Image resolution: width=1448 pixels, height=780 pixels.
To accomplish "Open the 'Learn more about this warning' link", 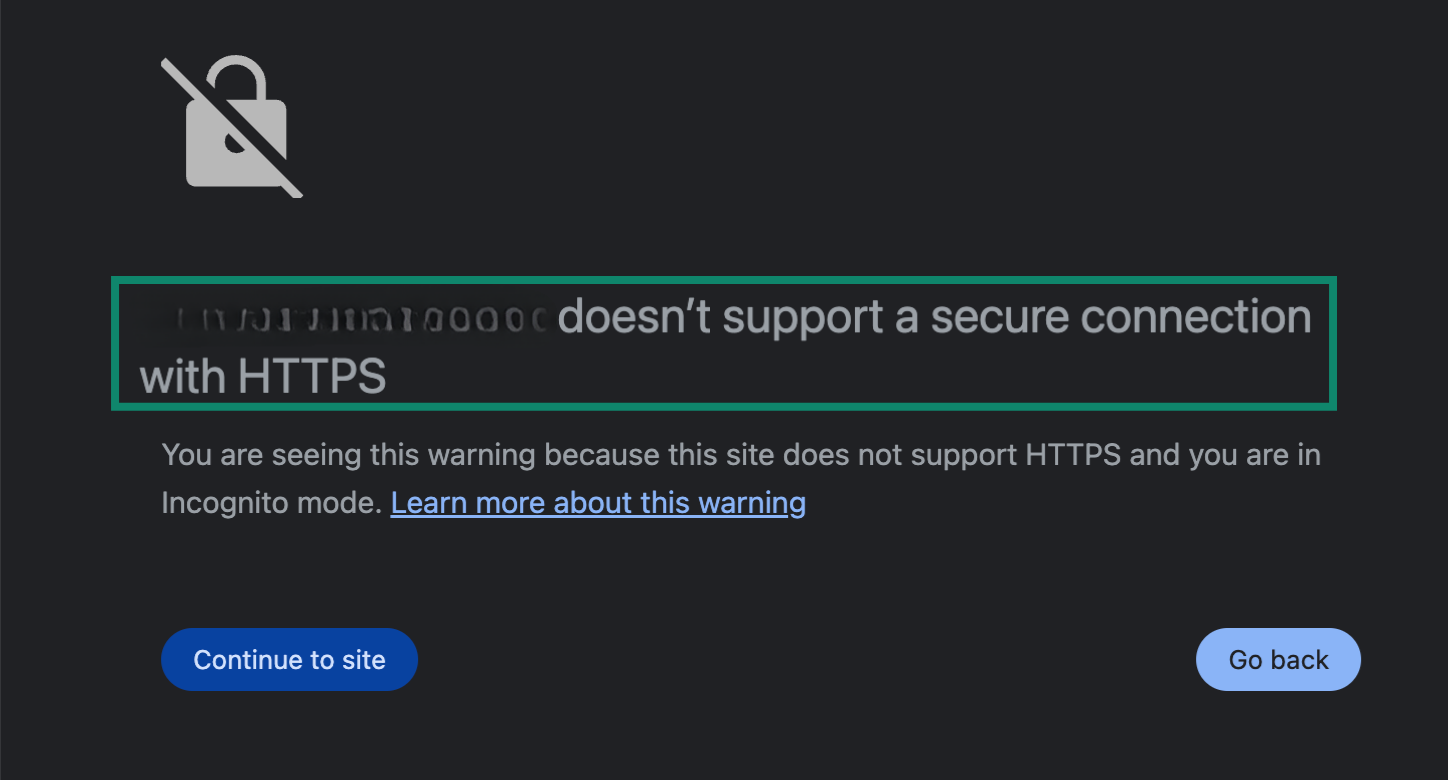I will coord(597,502).
